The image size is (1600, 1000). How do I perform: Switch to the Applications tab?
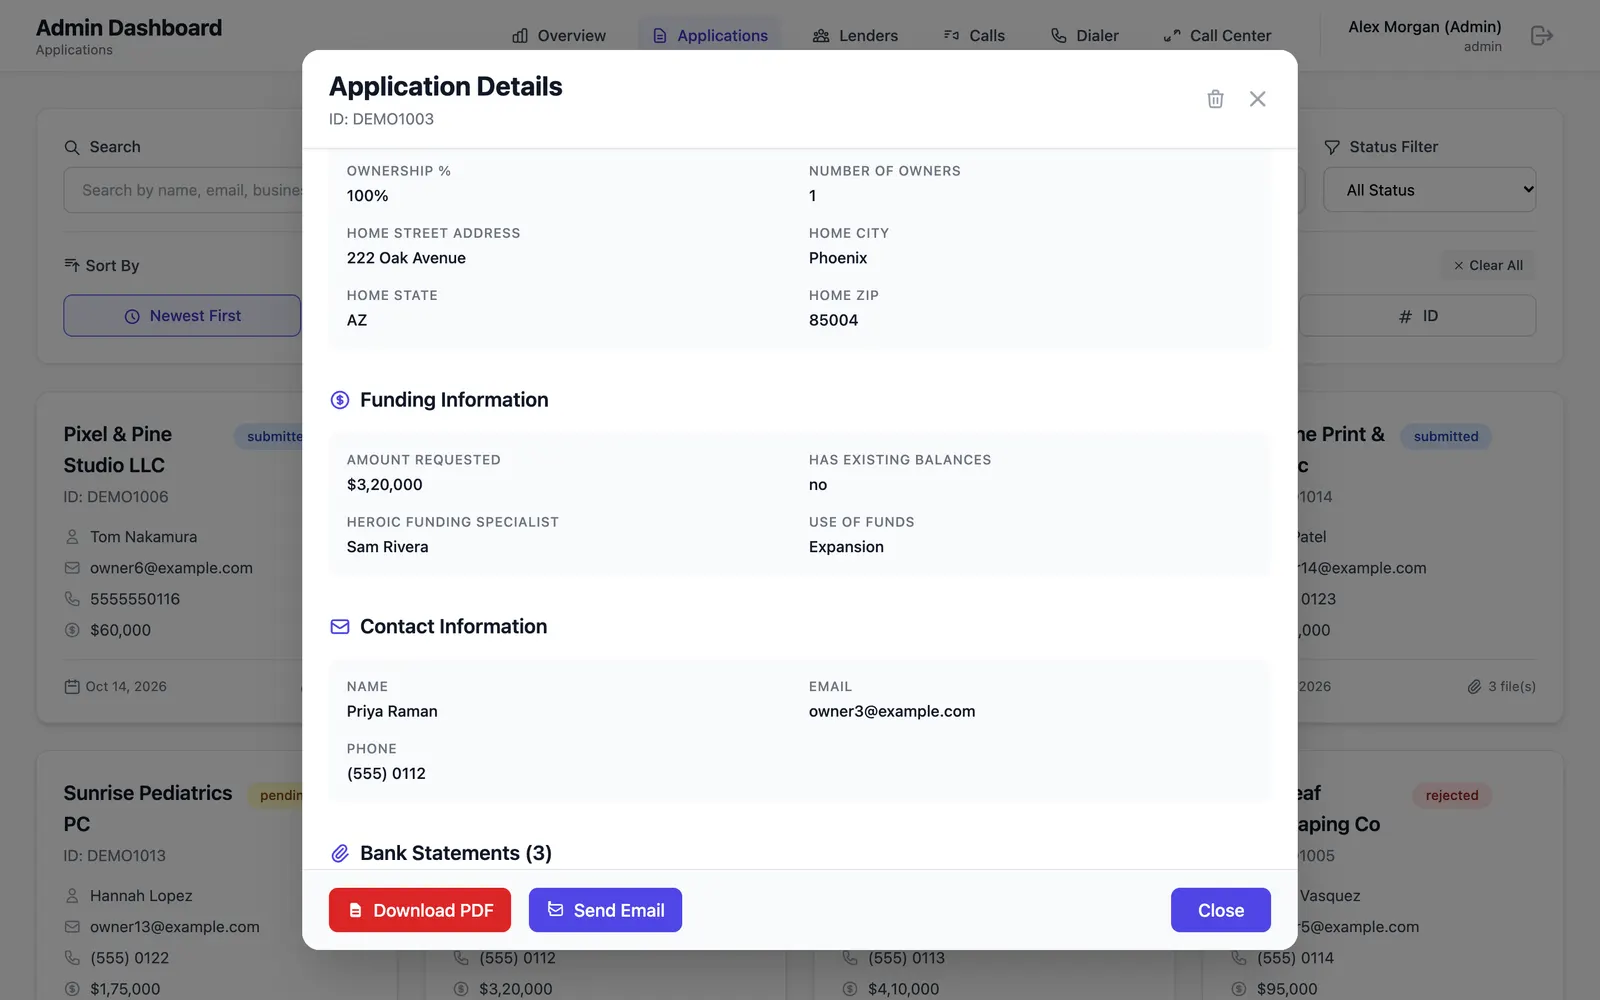710,36
